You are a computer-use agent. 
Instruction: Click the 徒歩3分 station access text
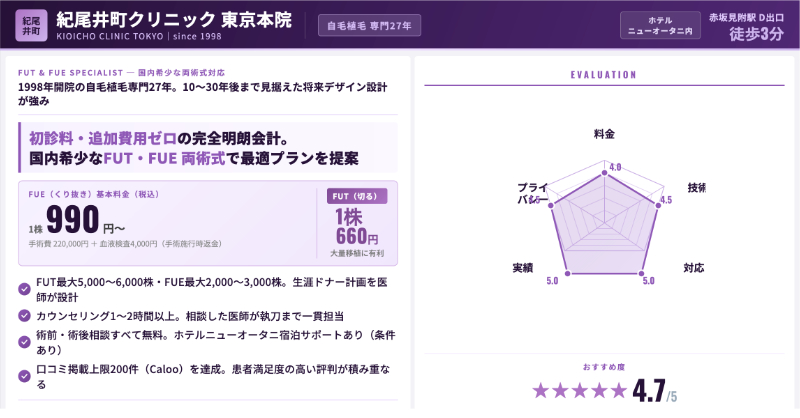coord(756,33)
